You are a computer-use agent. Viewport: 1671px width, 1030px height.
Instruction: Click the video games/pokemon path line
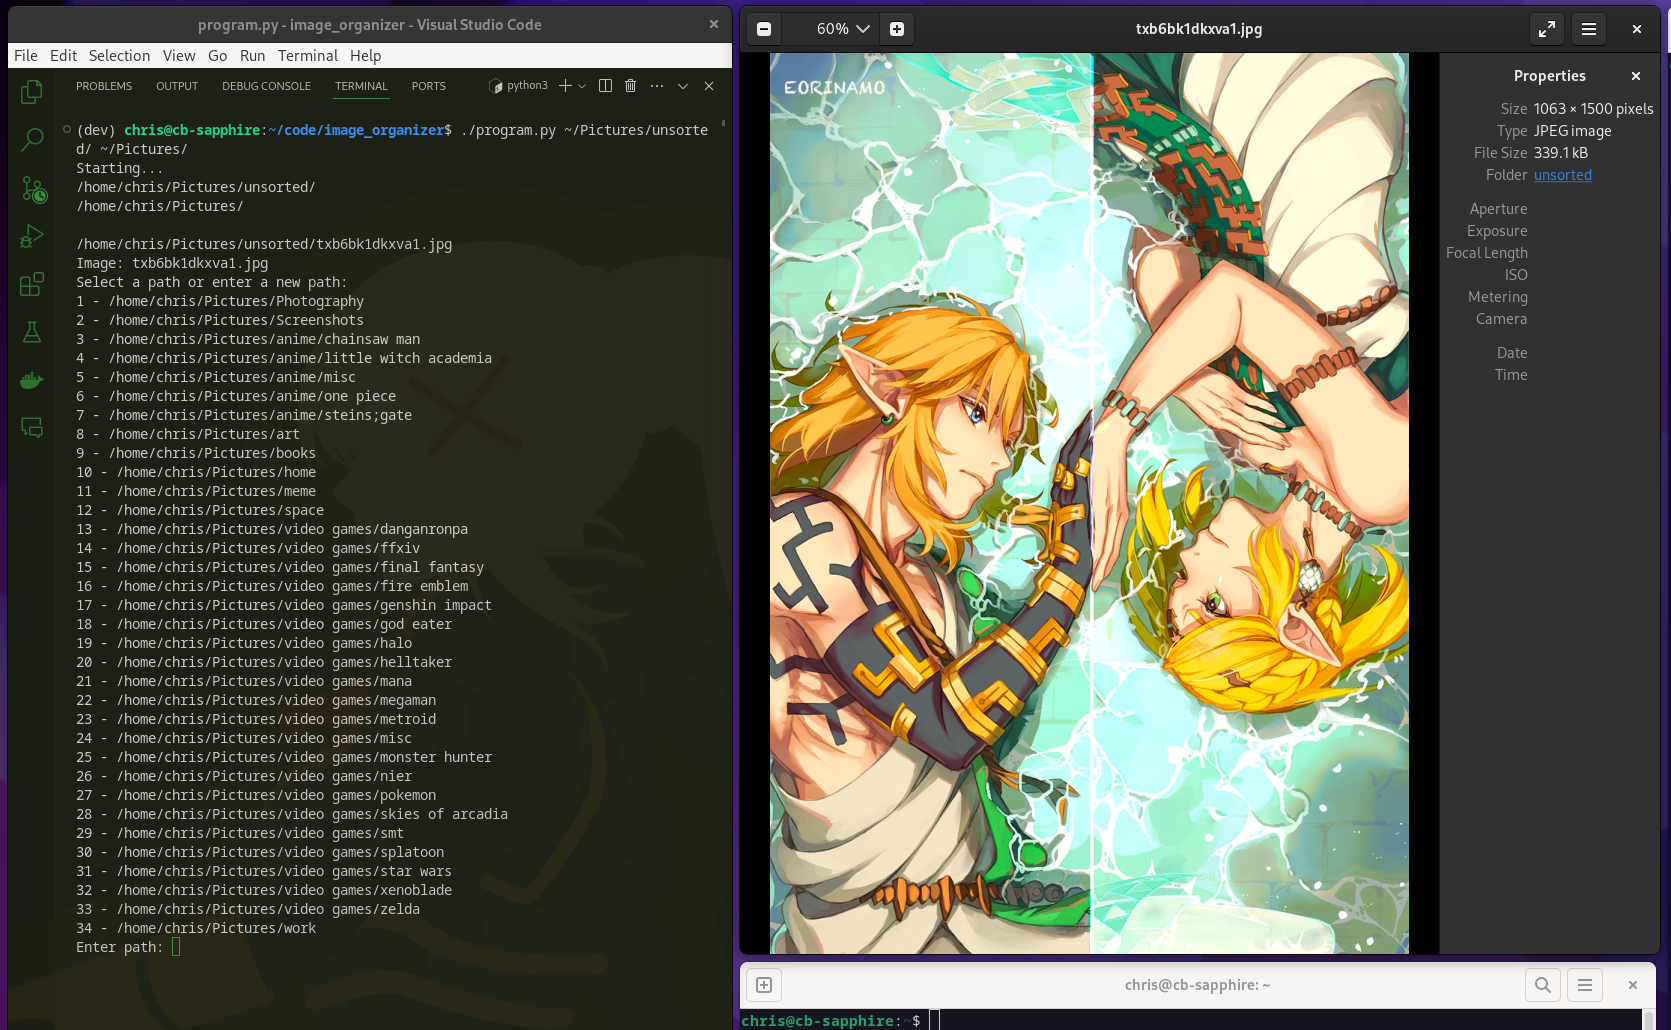click(256, 795)
